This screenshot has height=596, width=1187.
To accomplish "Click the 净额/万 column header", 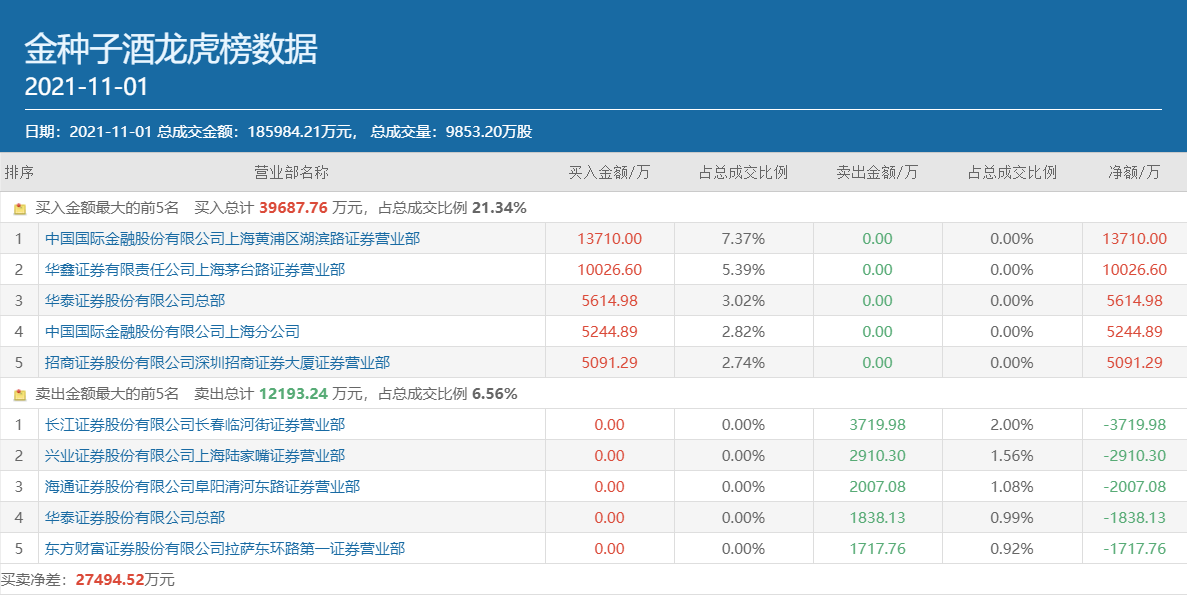I will tap(1134, 173).
